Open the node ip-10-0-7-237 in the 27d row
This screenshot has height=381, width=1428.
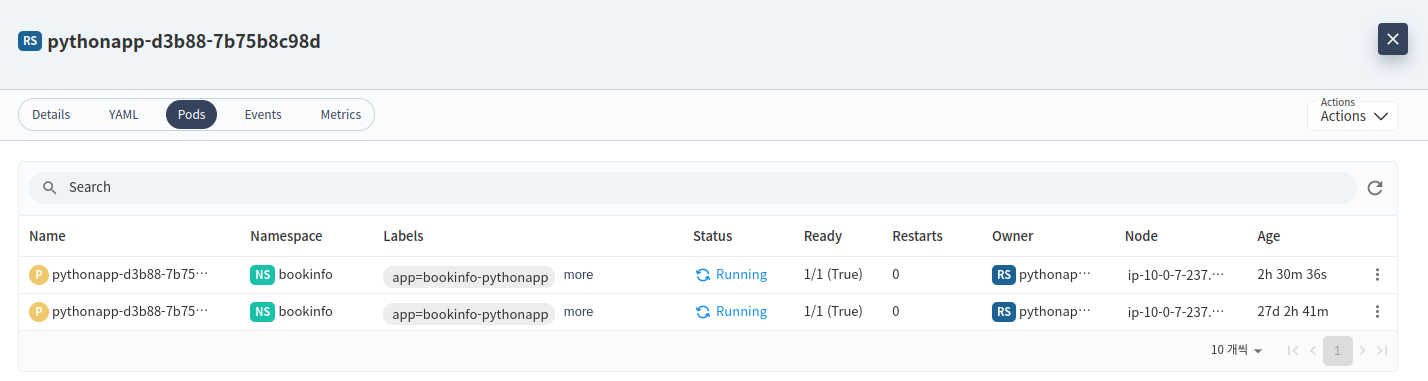[1176, 312]
